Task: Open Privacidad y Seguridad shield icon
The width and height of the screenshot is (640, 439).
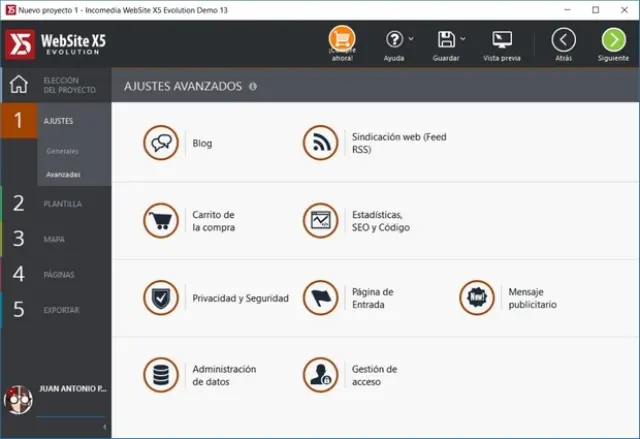Action: [x=161, y=298]
